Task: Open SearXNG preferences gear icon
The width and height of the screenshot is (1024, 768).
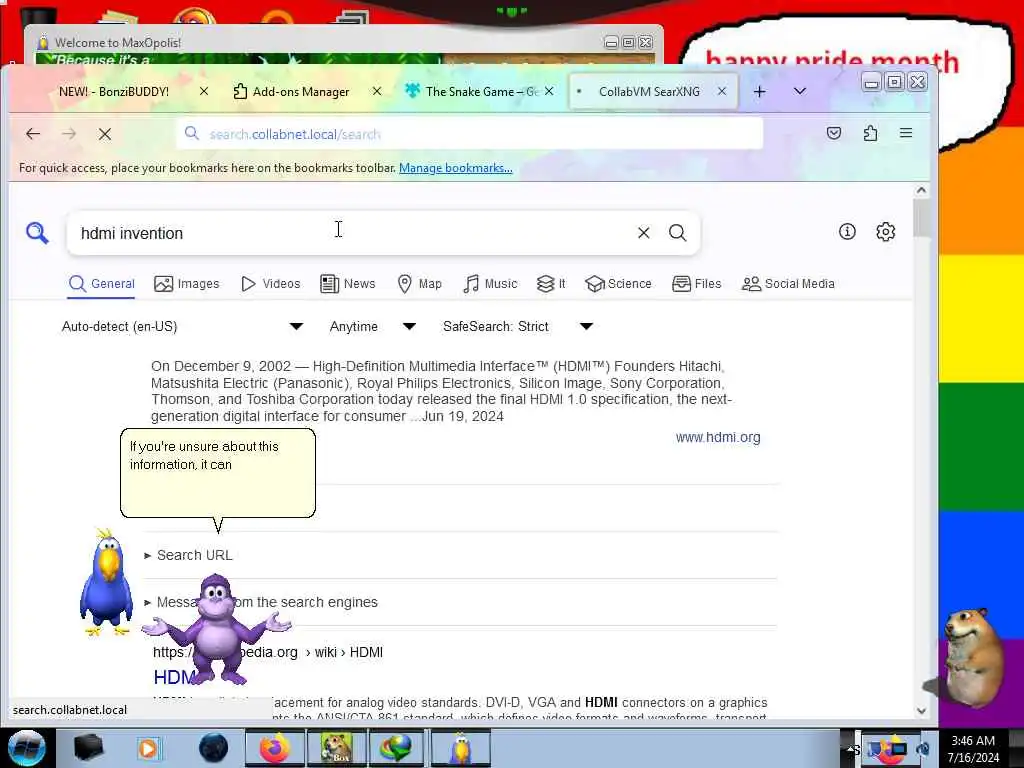Action: click(x=885, y=231)
